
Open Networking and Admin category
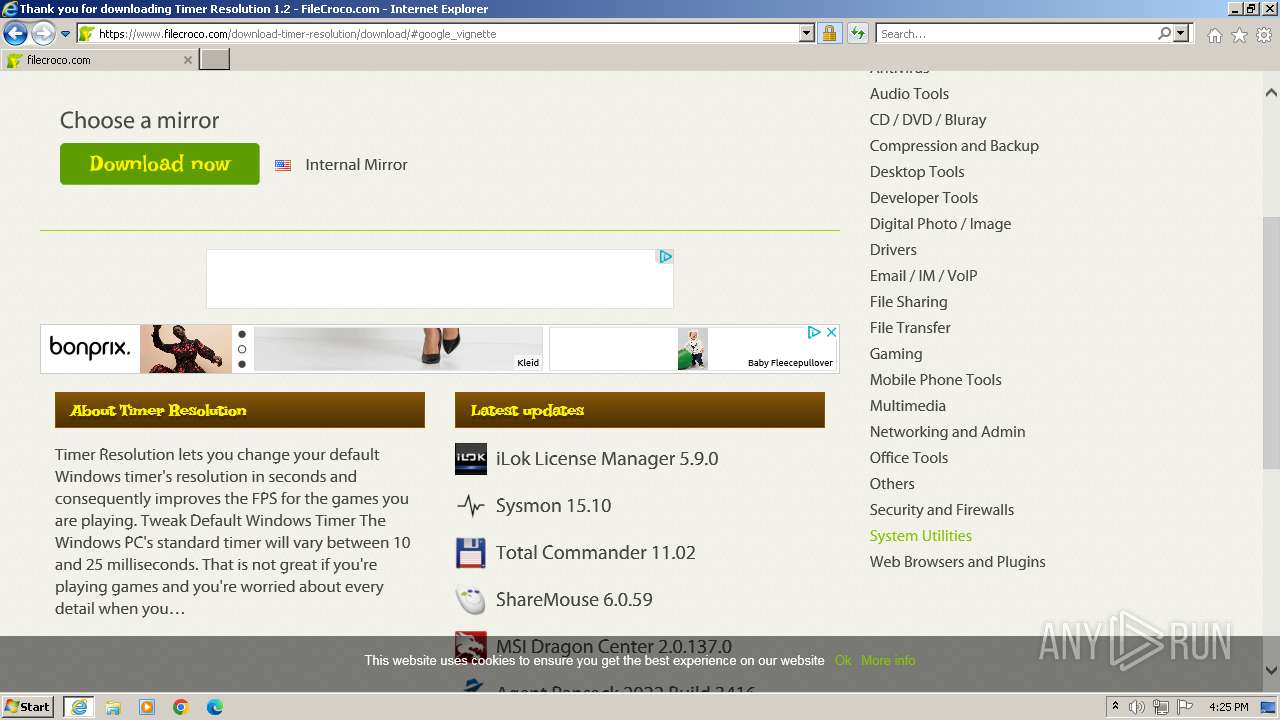pyautogui.click(x=947, y=432)
